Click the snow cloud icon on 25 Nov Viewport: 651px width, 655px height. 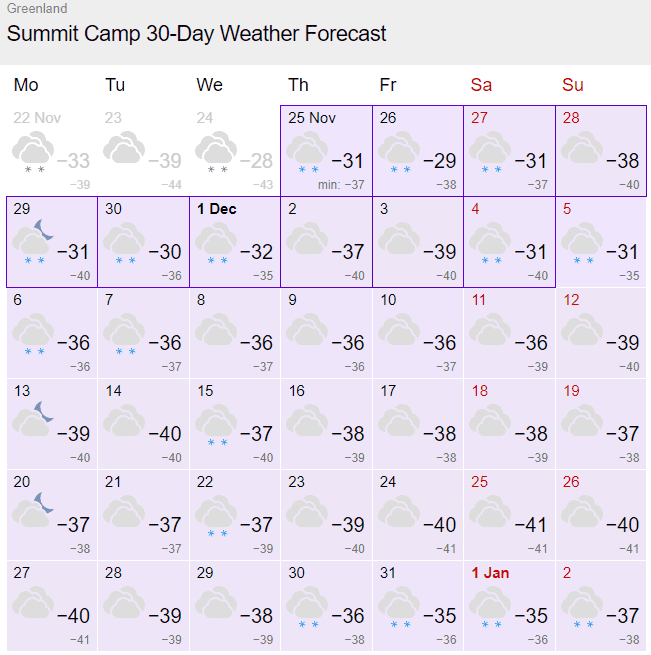pos(308,152)
